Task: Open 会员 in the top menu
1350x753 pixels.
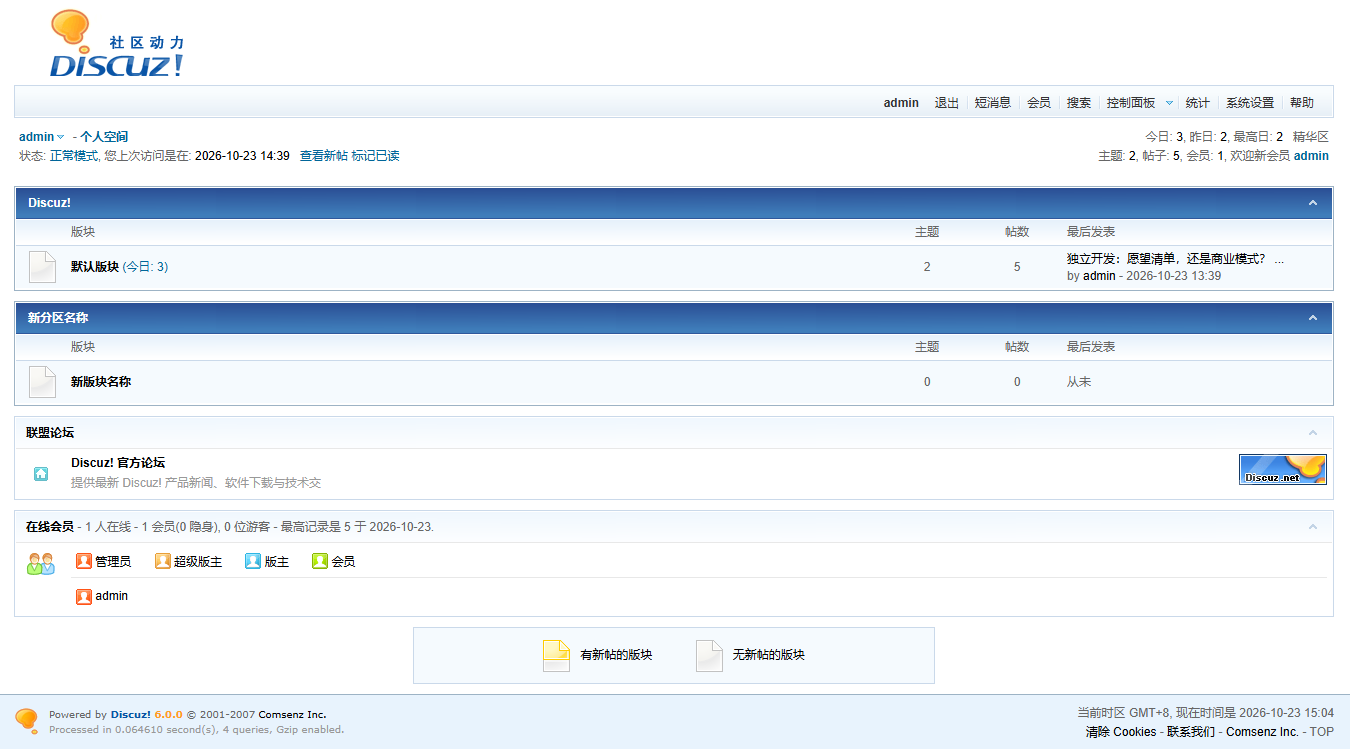Action: [x=1039, y=103]
